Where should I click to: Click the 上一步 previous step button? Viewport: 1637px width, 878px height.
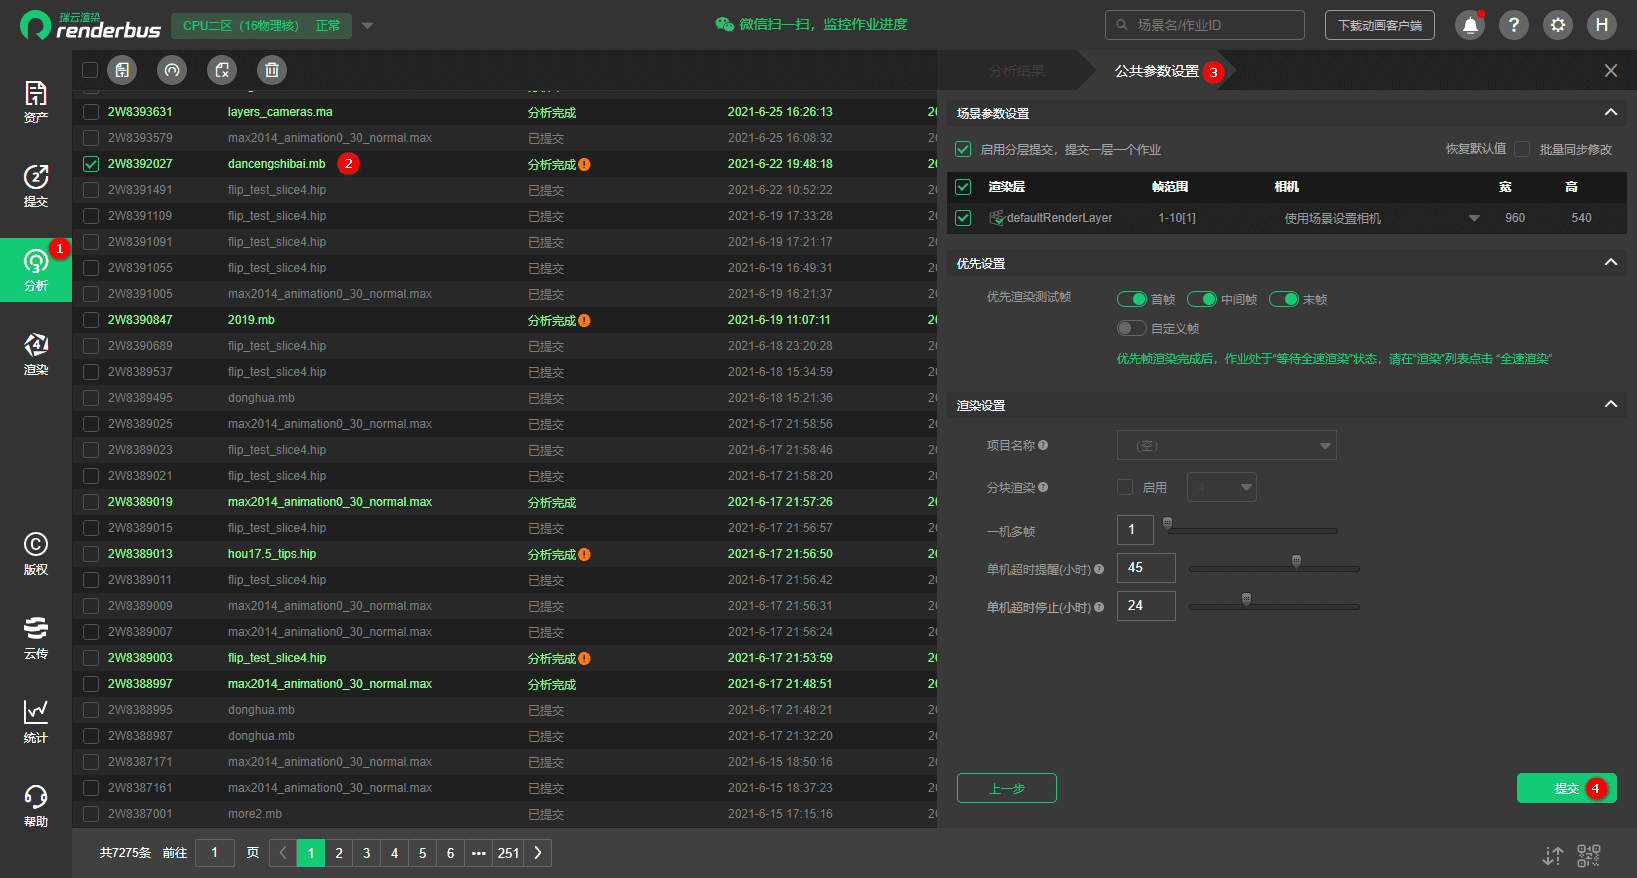1006,789
